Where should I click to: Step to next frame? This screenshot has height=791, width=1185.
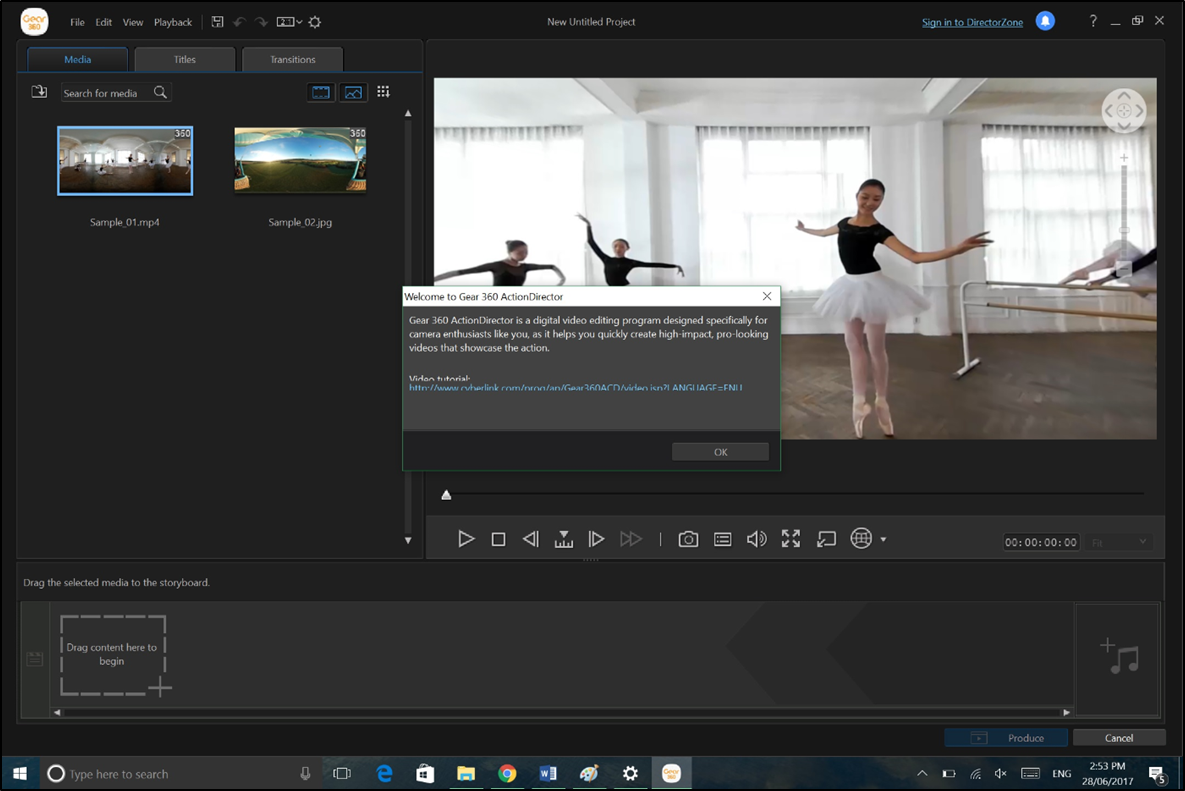click(x=596, y=539)
